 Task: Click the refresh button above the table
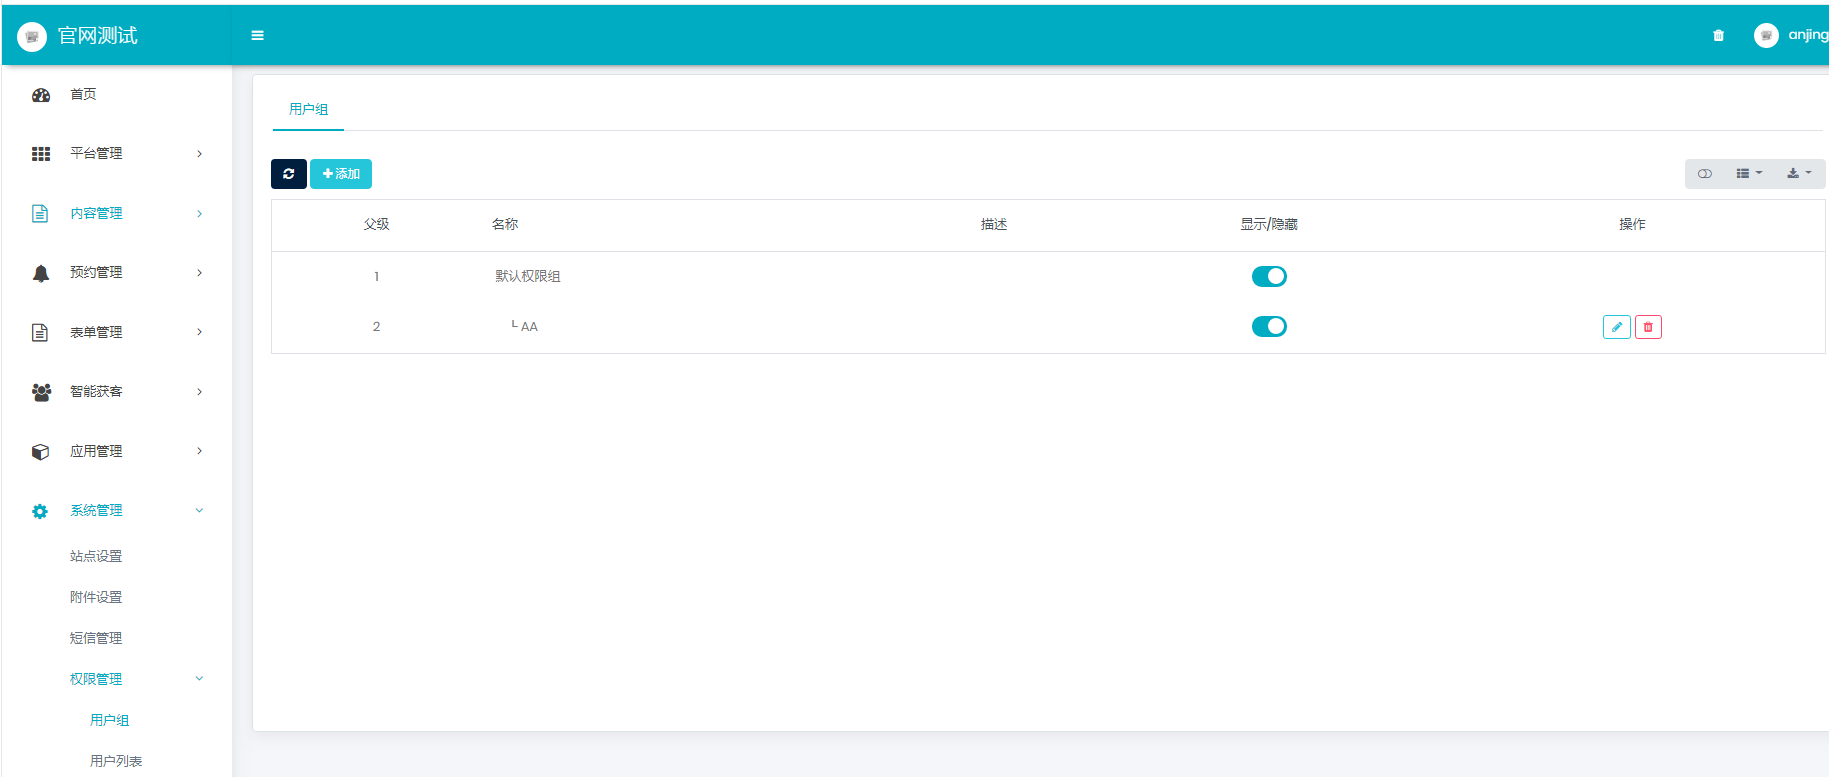[x=288, y=174]
